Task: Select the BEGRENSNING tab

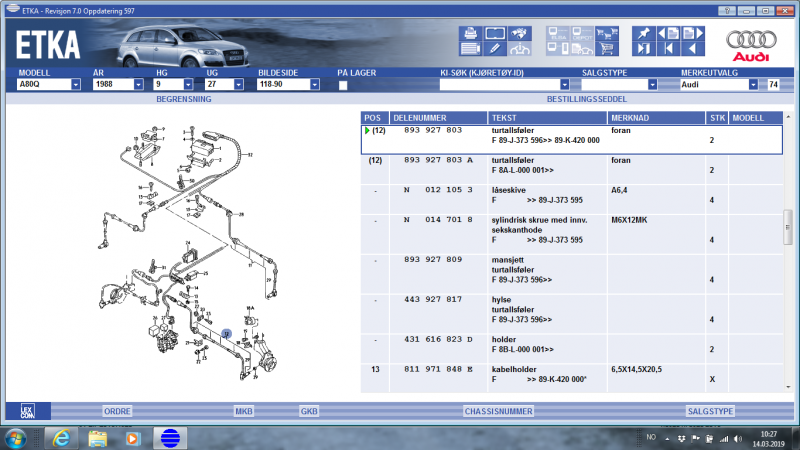Action: coord(181,100)
